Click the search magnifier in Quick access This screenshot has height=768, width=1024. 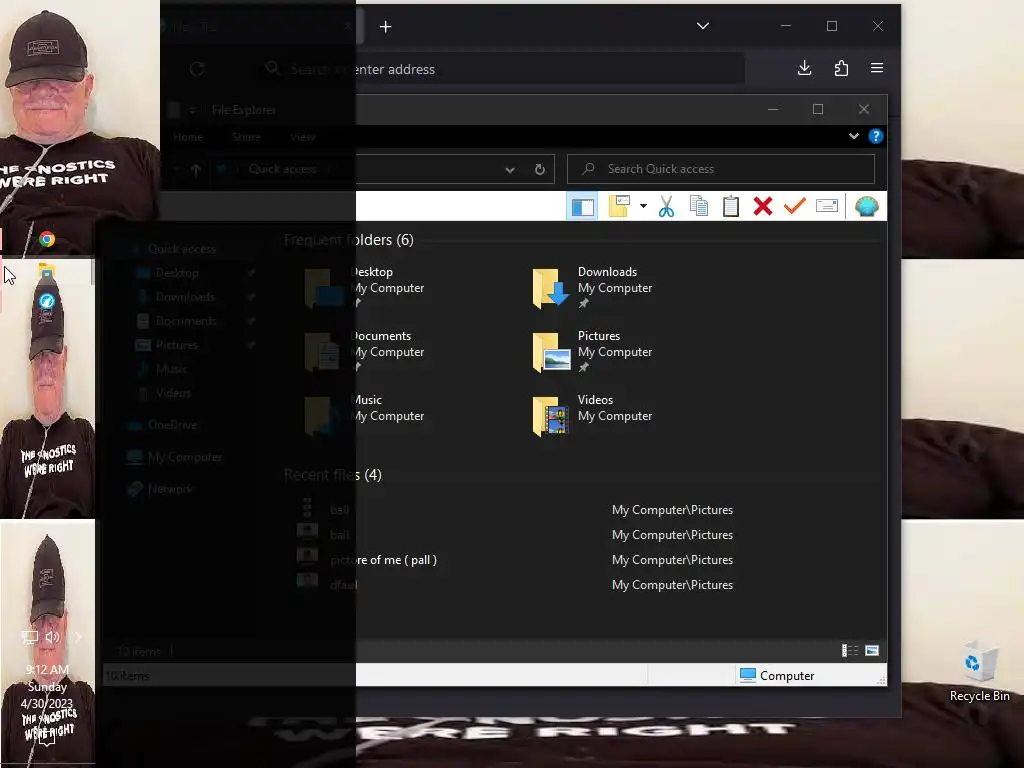pos(588,168)
